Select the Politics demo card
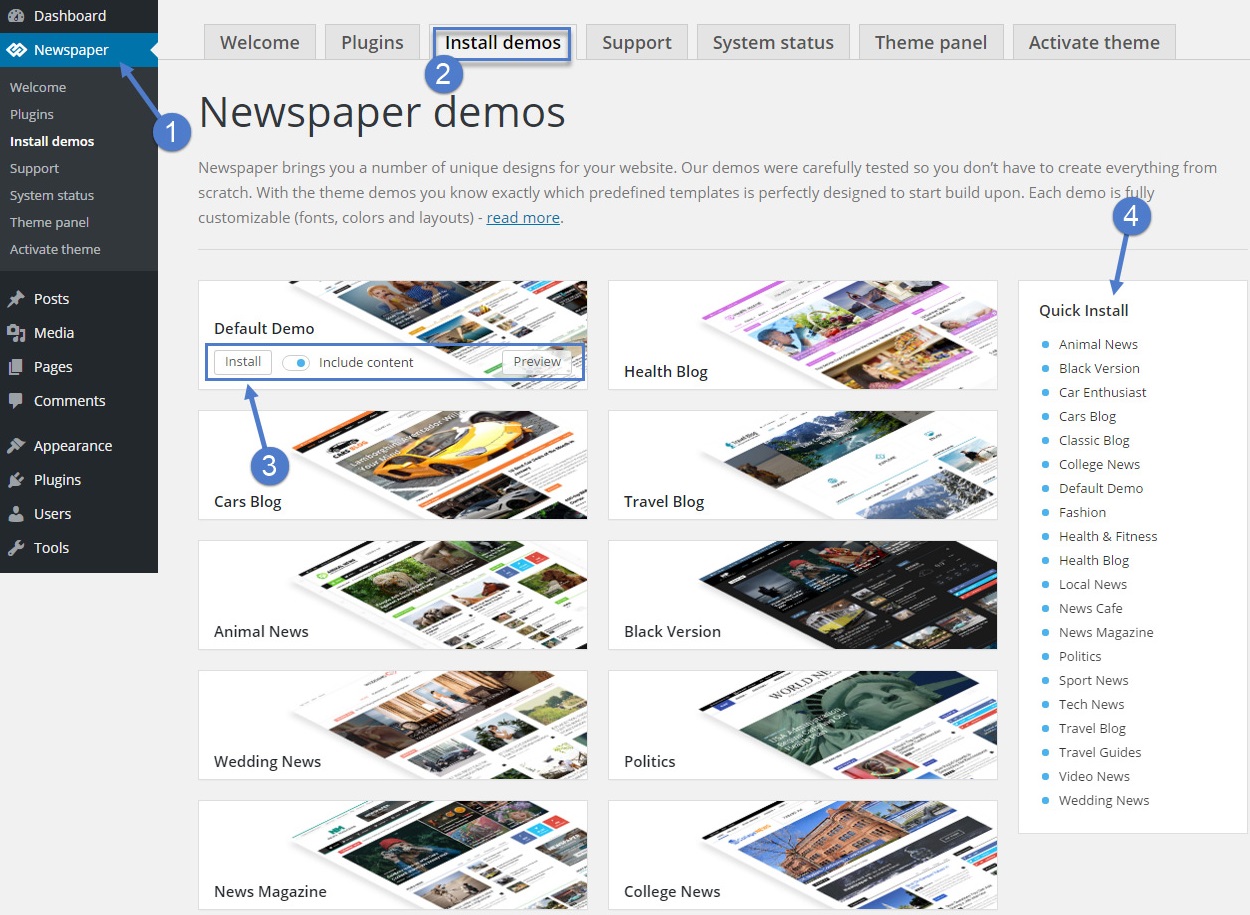Screen dimensions: 1250x915 (803, 725)
